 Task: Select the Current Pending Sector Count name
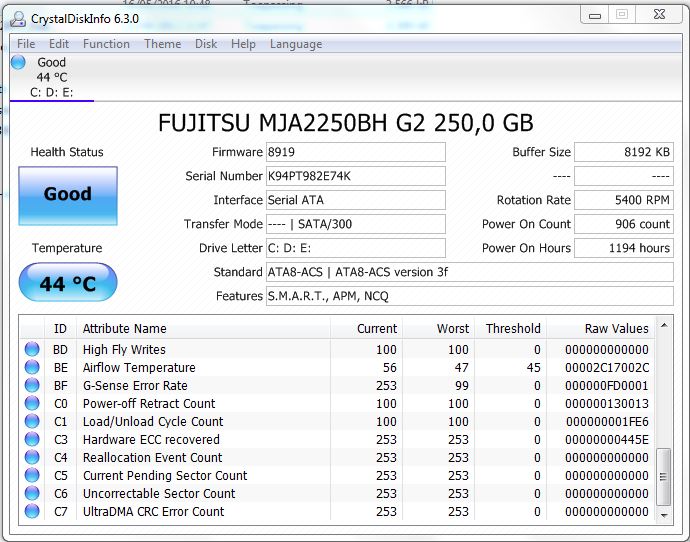(x=165, y=476)
